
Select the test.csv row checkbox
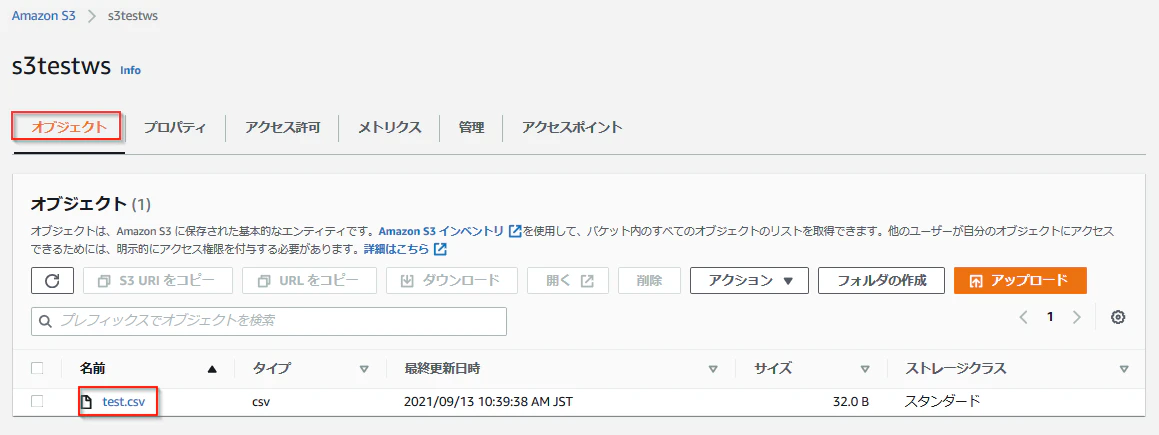pyautogui.click(x=38, y=402)
